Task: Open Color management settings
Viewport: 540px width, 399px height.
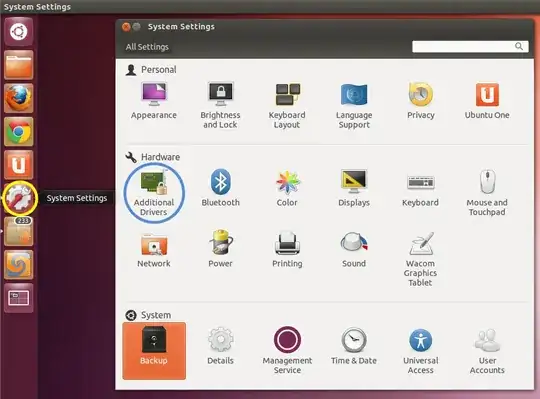Action: click(x=287, y=188)
